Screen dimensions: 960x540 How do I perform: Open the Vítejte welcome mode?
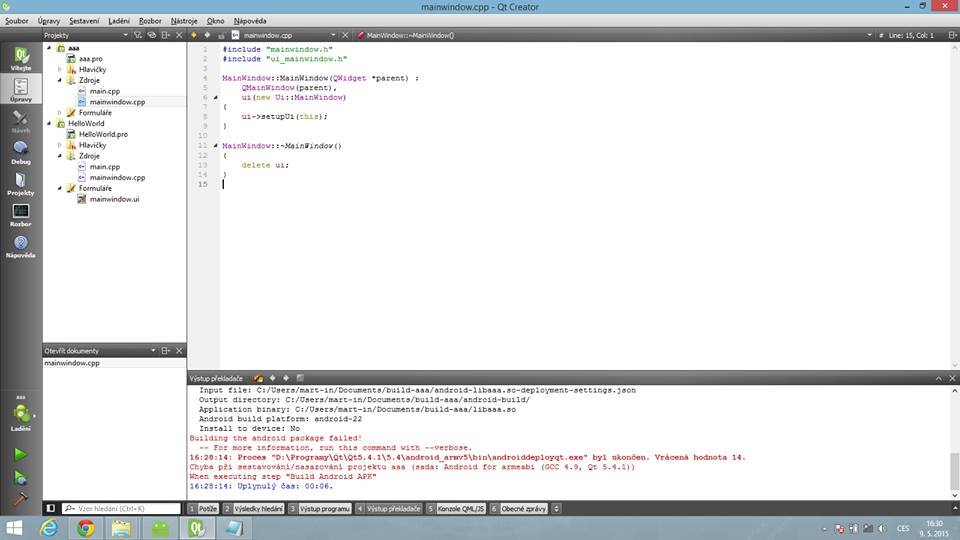pyautogui.click(x=20, y=58)
